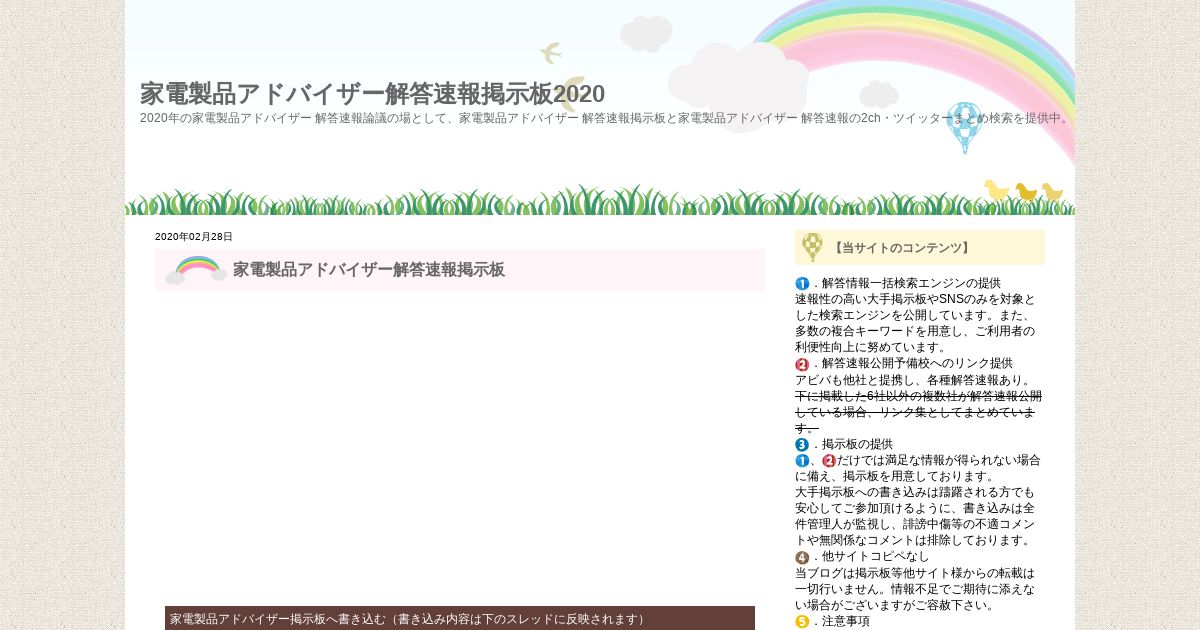The image size is (1200, 630).
Task: Click the rainbow icon beside the post title
Action: pos(196,270)
